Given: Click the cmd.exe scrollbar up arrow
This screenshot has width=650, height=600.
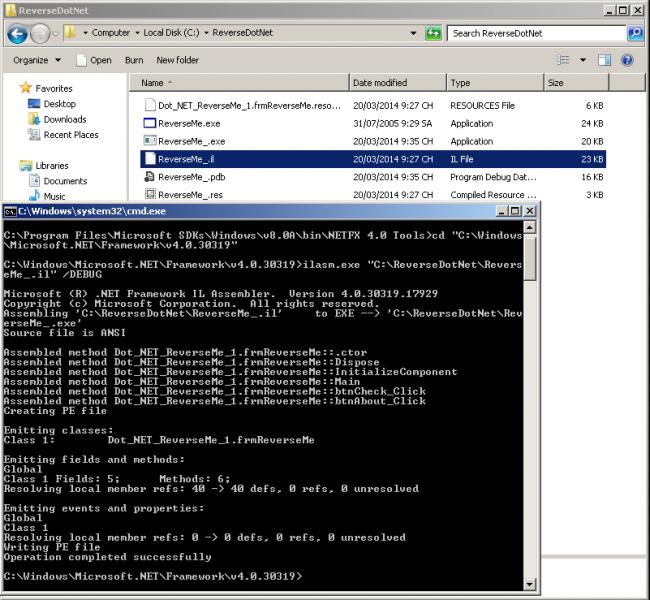Looking at the screenshot, I should pyautogui.click(x=529, y=227).
